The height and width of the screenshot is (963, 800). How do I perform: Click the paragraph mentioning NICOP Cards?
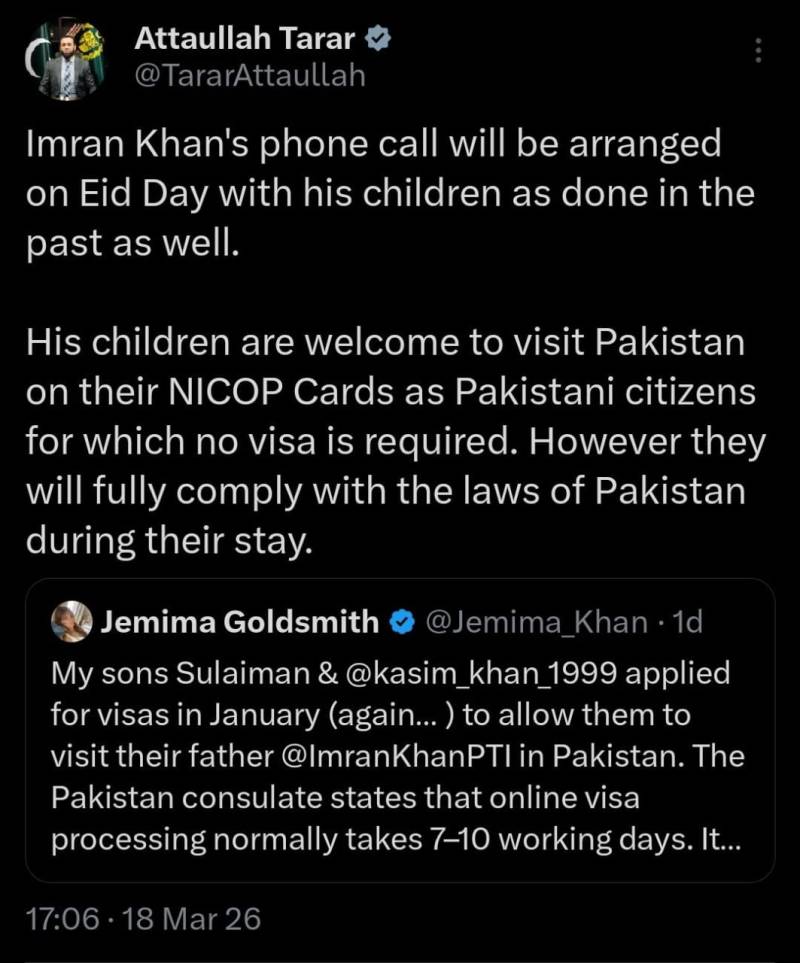(395, 442)
